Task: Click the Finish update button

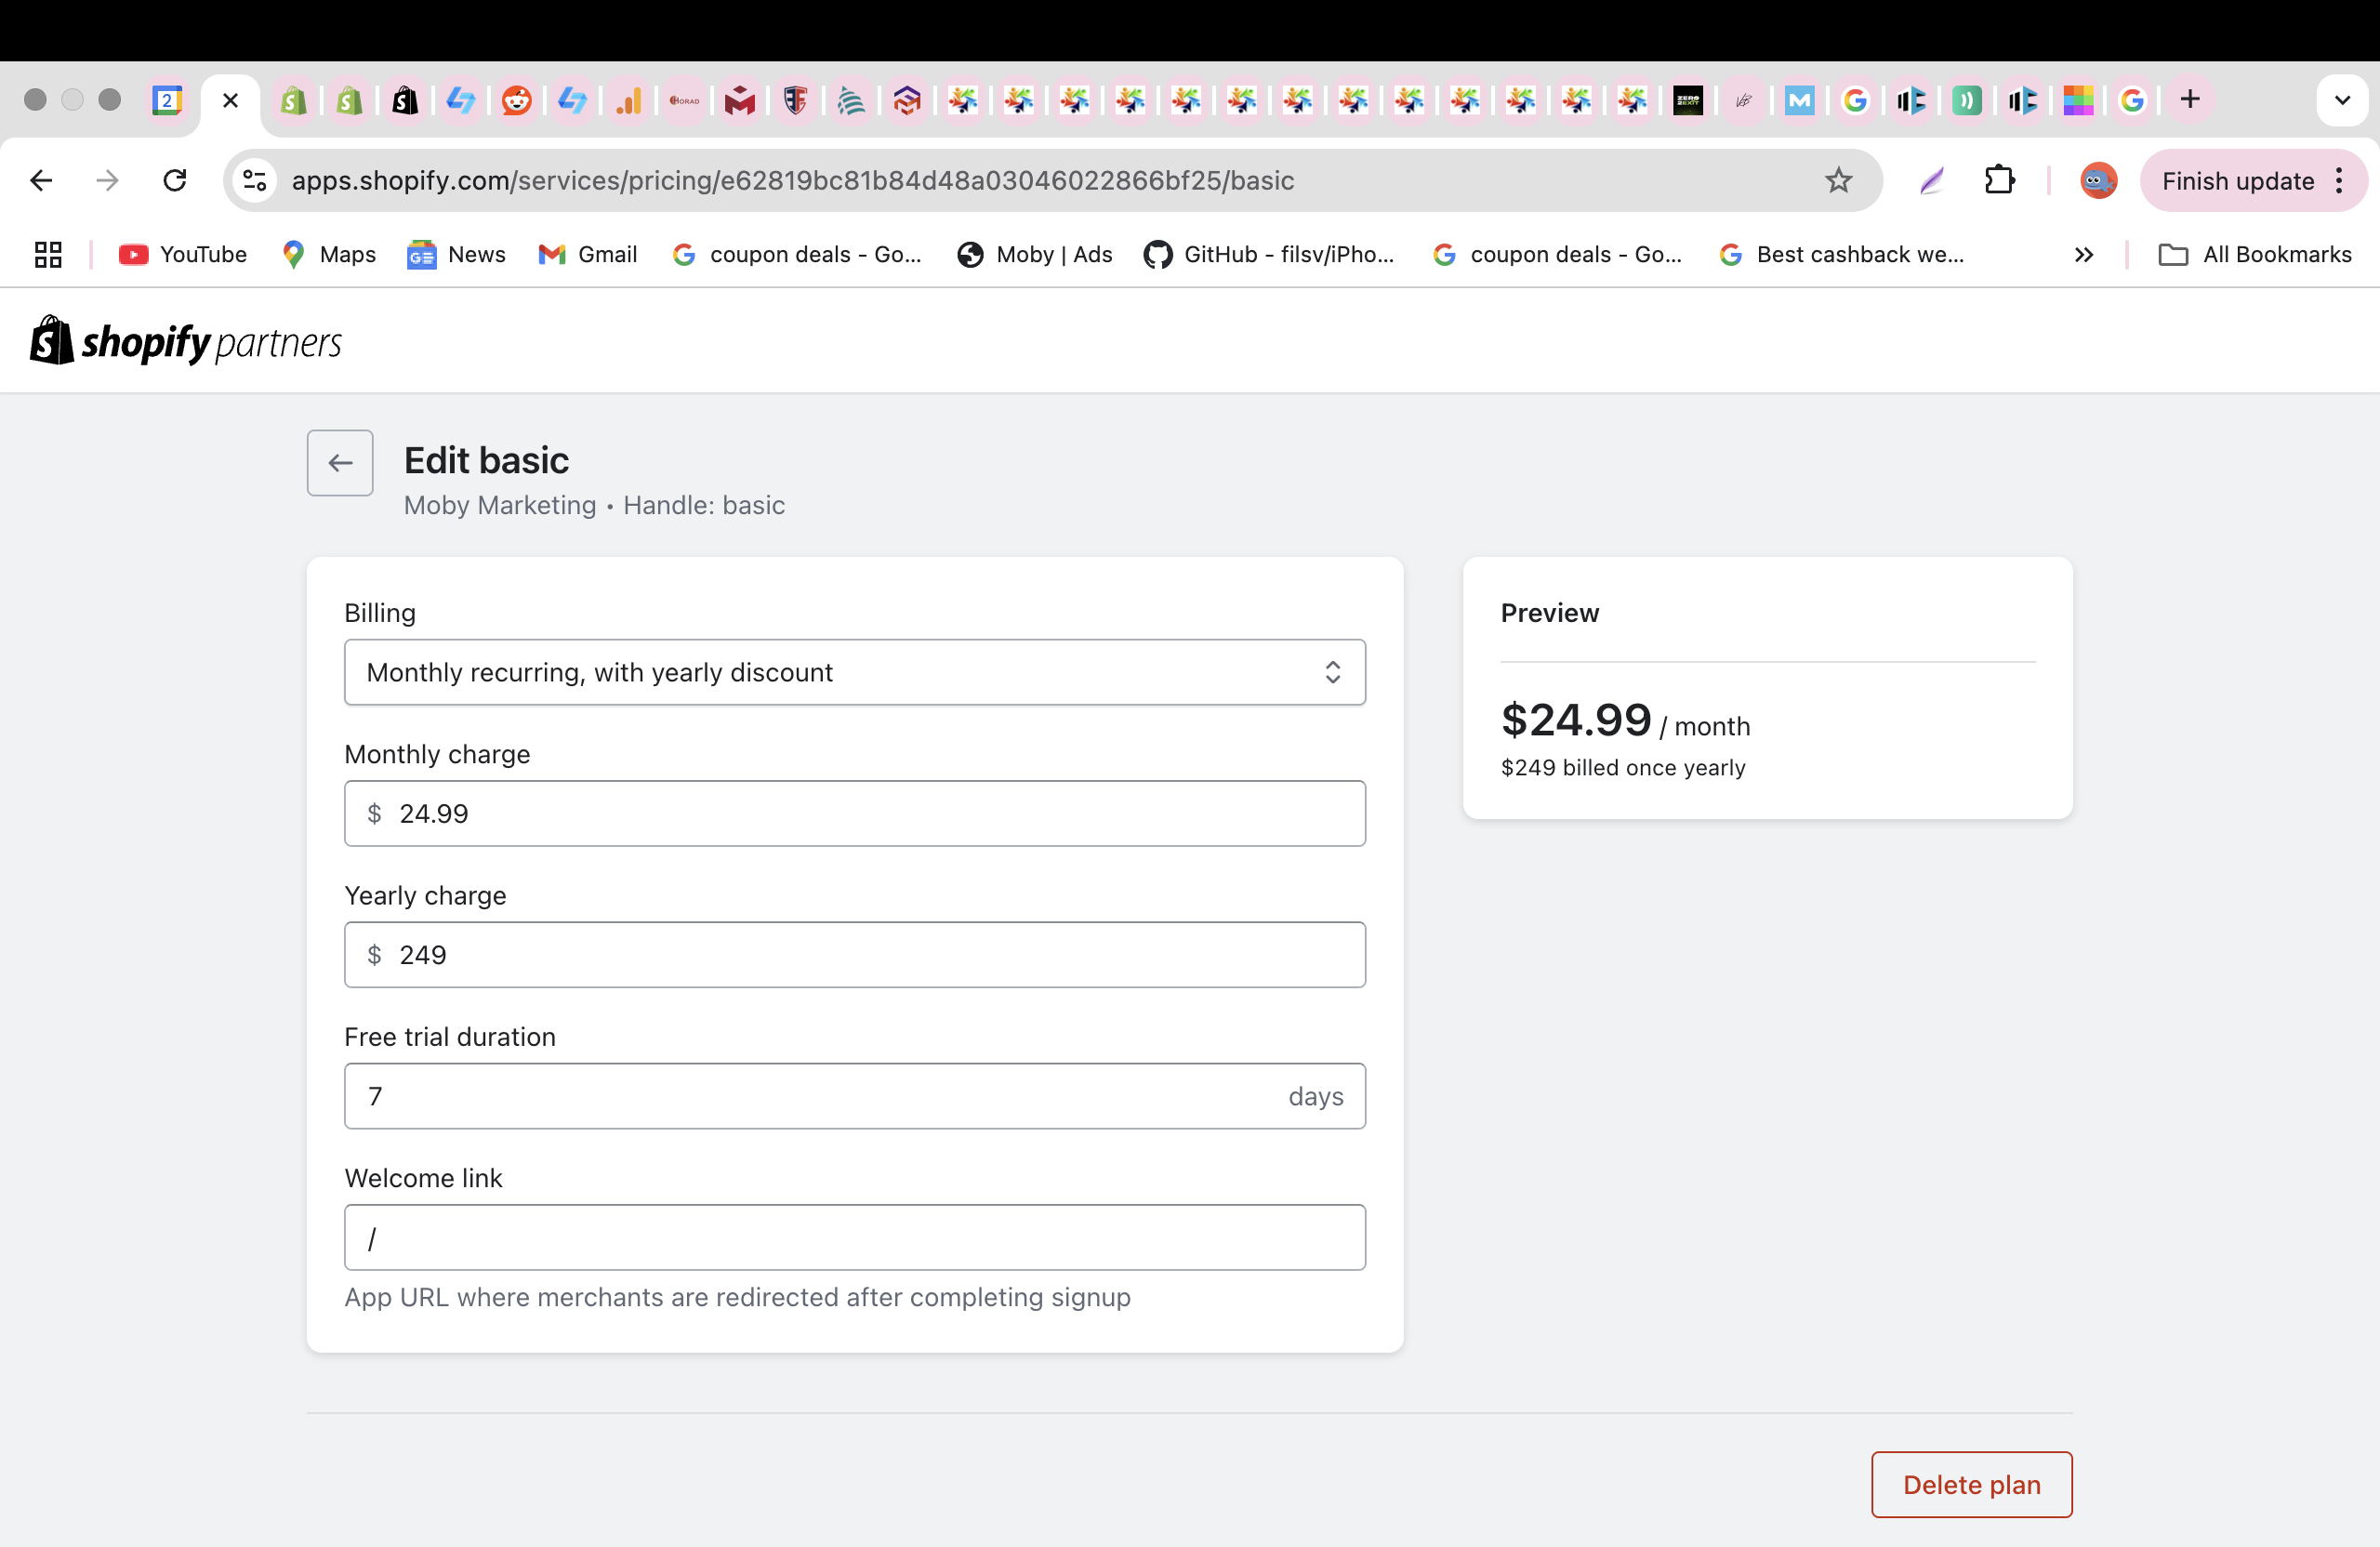Action: [x=2236, y=180]
